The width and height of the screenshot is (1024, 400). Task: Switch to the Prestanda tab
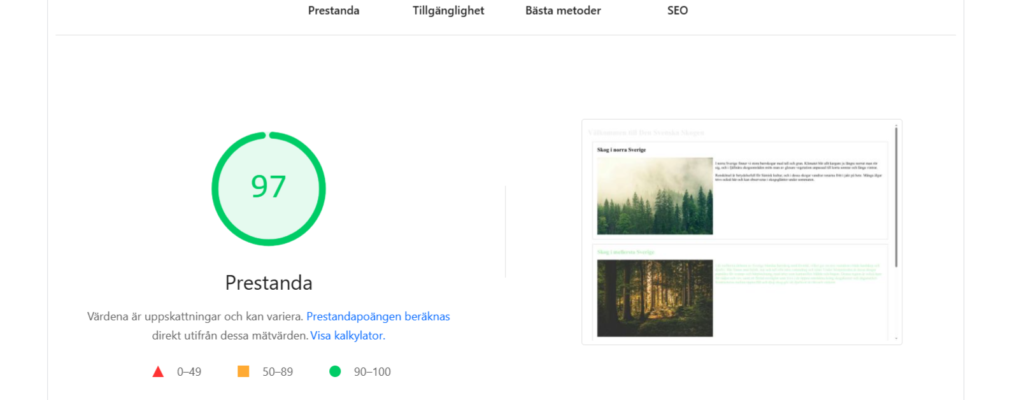333,11
